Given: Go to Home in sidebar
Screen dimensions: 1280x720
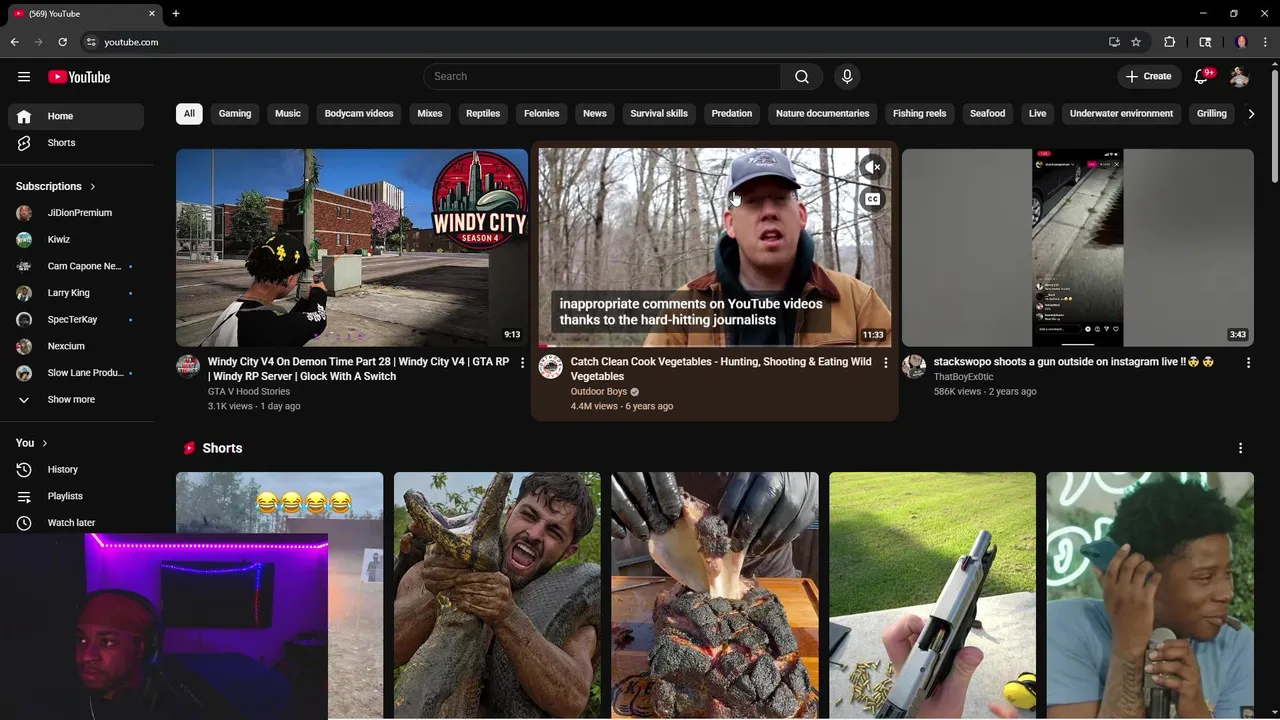Looking at the screenshot, I should click(76, 116).
